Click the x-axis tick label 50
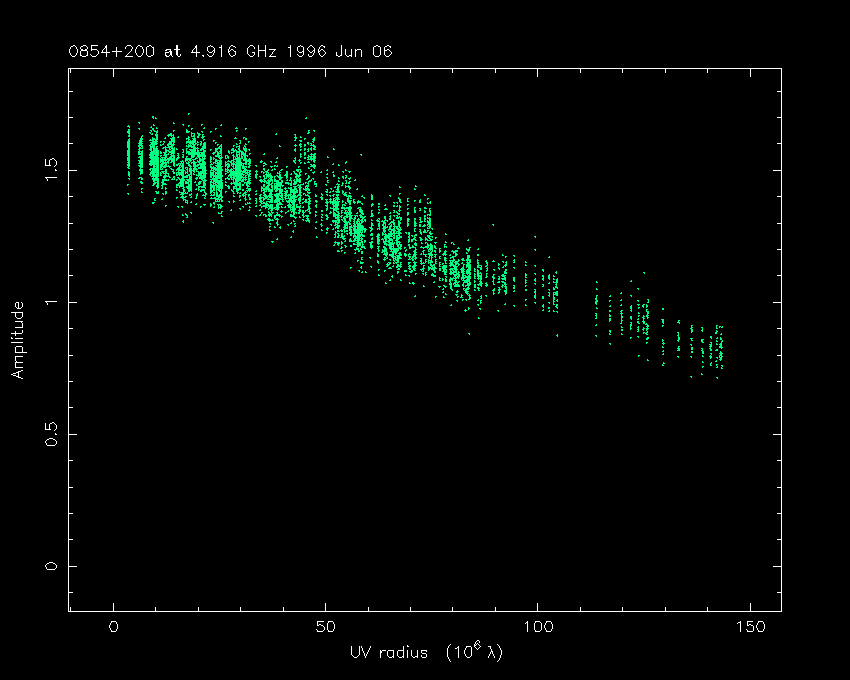This screenshot has width=850, height=680. 325,626
